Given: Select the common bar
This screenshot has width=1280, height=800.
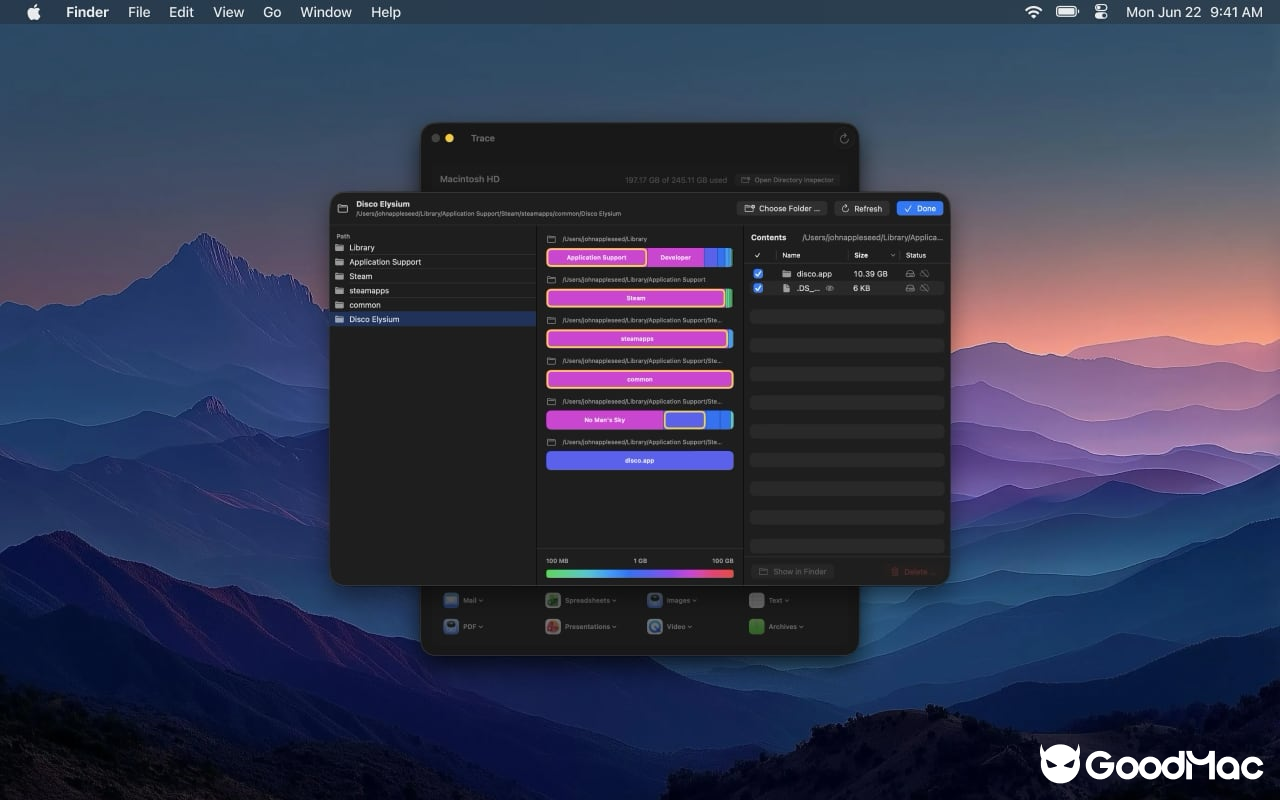Looking at the screenshot, I should (640, 379).
